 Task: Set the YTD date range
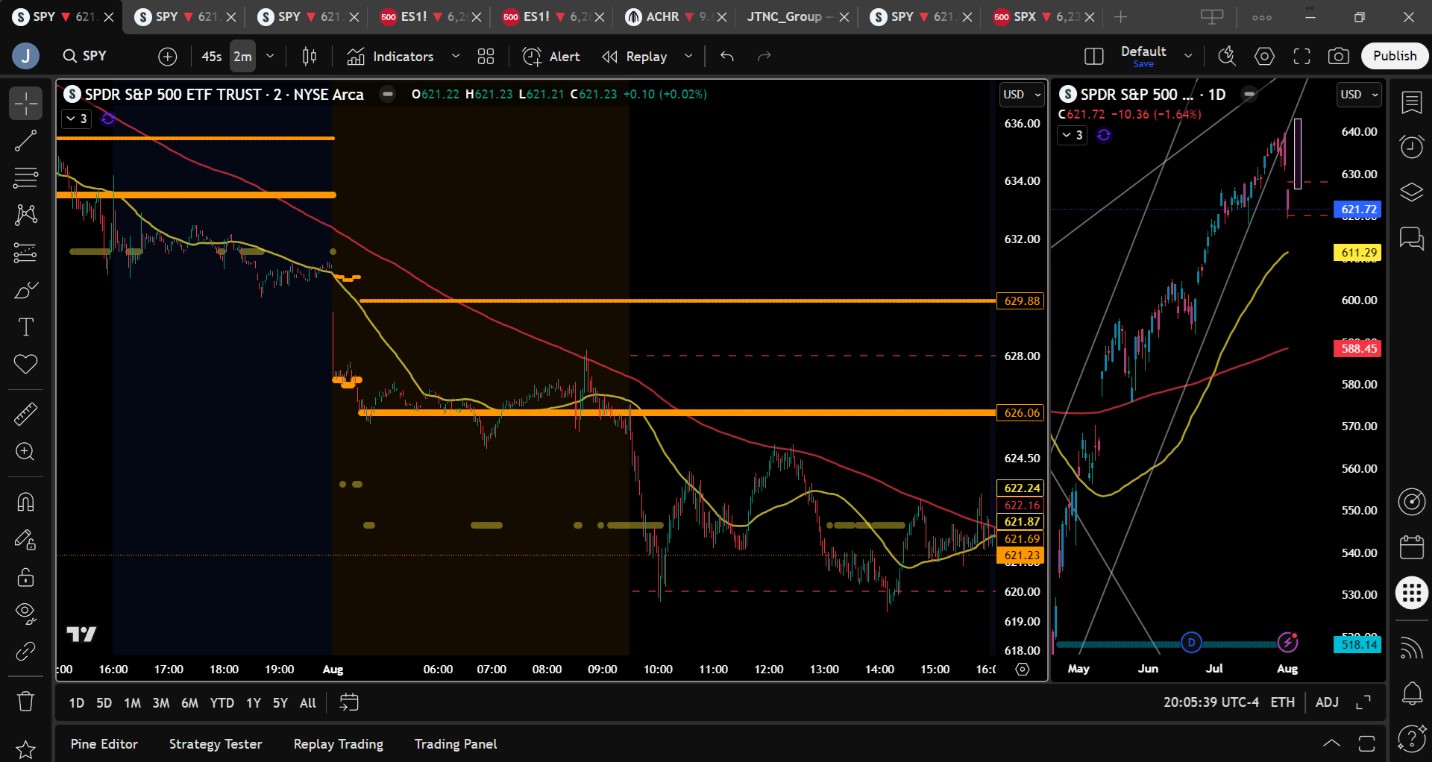[x=222, y=703]
